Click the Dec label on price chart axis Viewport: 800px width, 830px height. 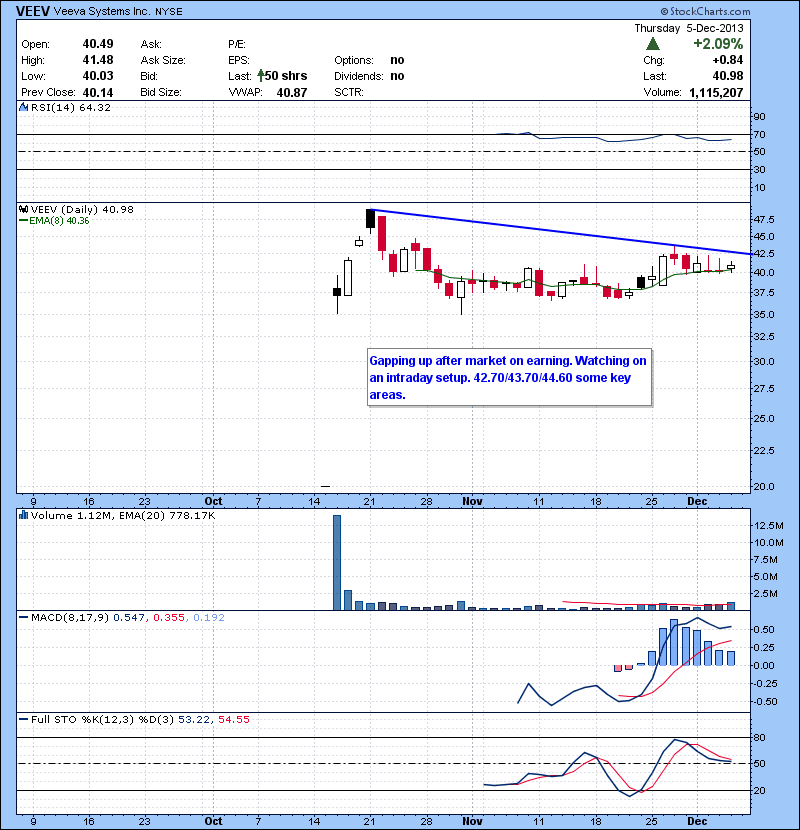pos(697,501)
